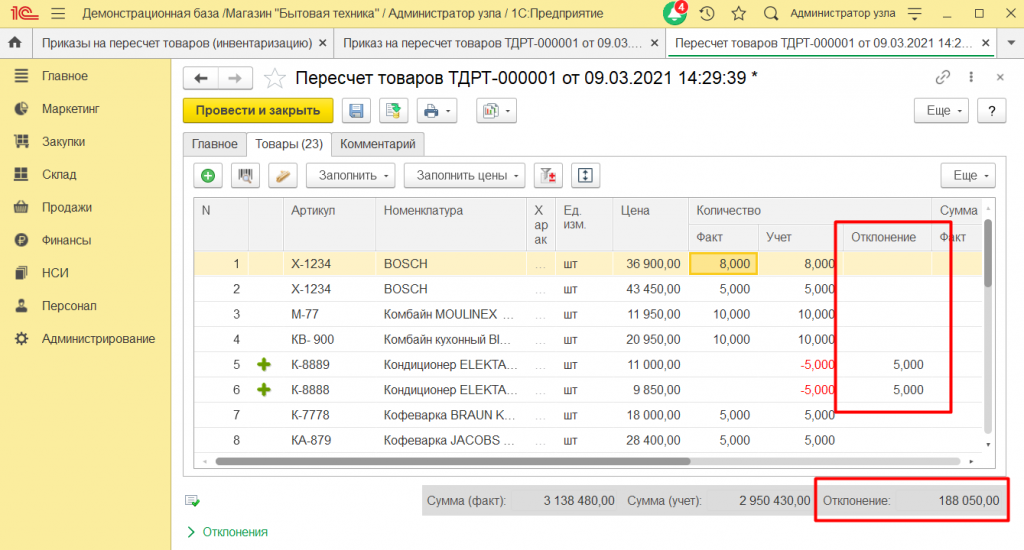Open the table Еще menu
The height and width of the screenshot is (550, 1024).
pos(968,176)
